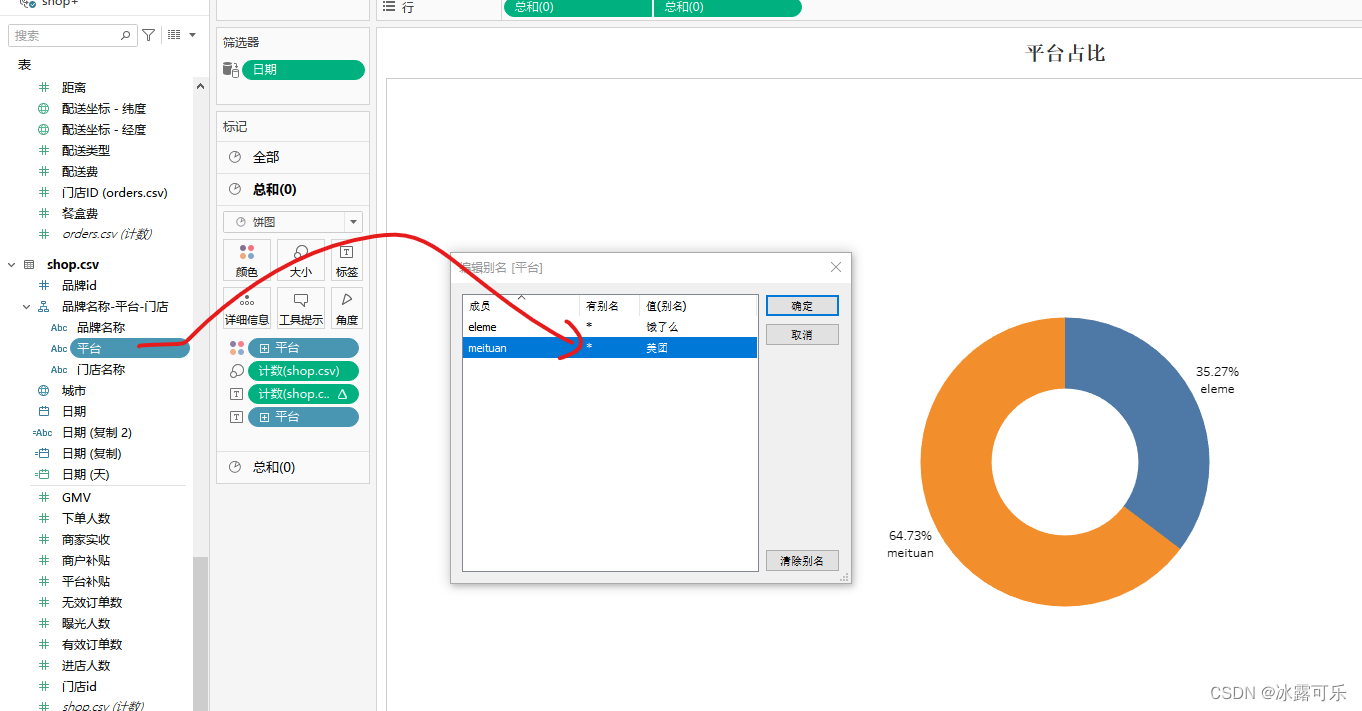1362x711 pixels.
Task: Select the bold 总和(0) marks tab
Action: coord(293,189)
